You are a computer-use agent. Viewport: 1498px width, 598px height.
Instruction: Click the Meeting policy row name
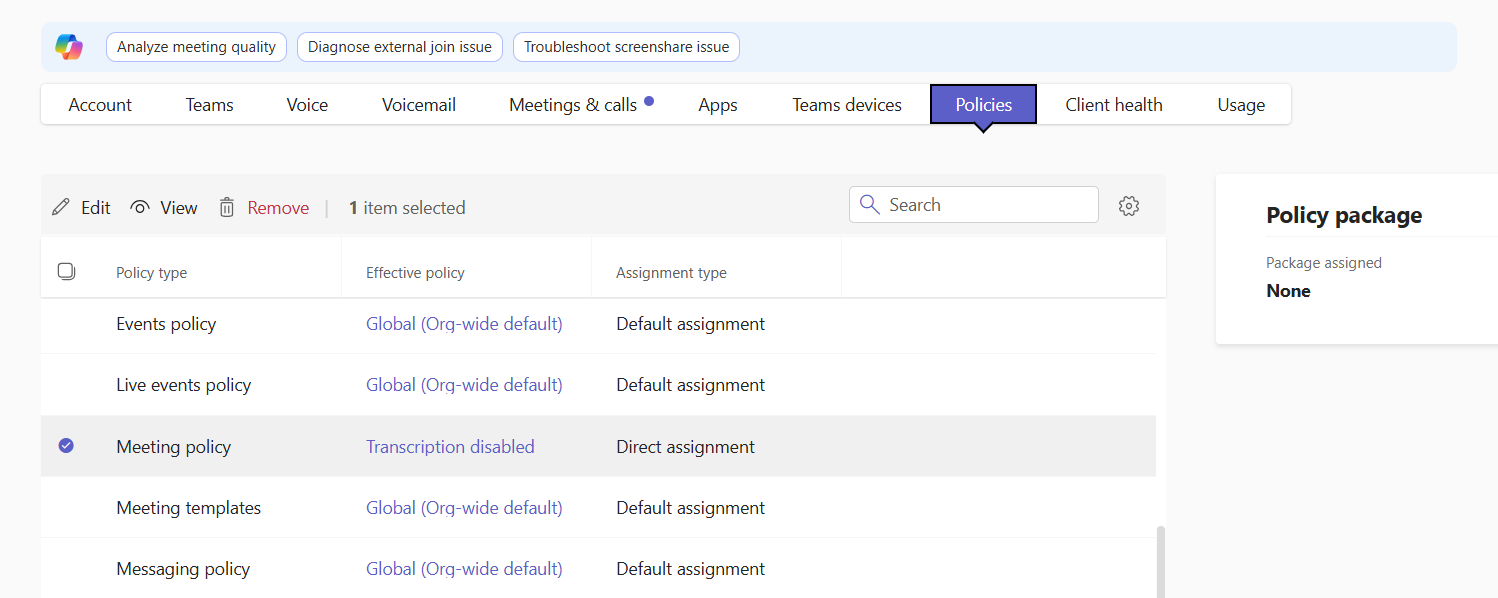point(173,447)
